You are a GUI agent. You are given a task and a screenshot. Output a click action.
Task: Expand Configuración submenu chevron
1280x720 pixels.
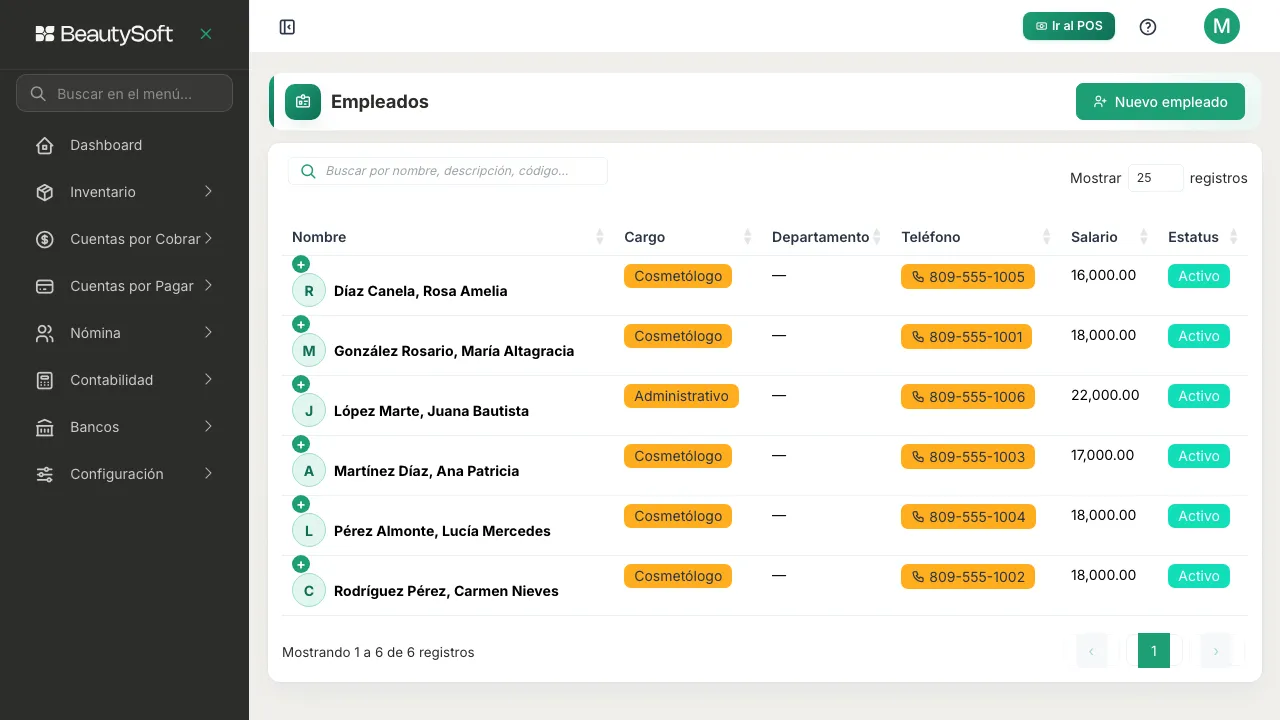click(208, 473)
